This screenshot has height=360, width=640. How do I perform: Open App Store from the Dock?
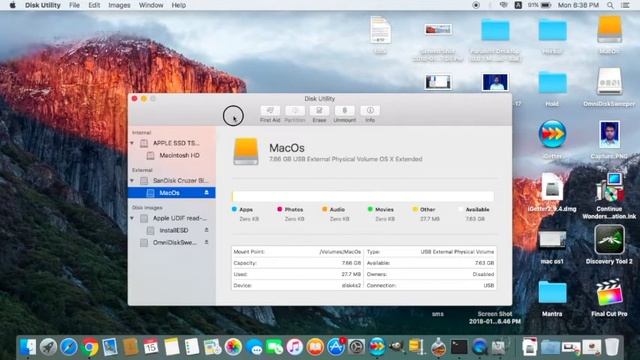point(336,347)
